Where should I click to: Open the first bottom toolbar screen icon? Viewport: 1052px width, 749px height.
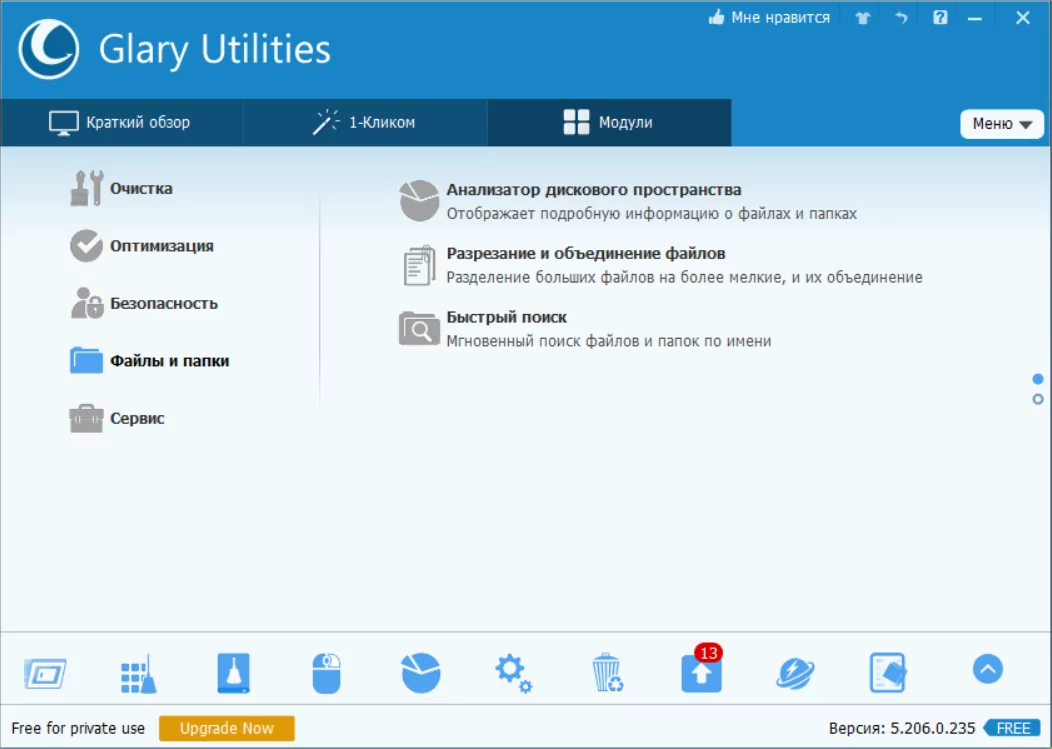46,673
